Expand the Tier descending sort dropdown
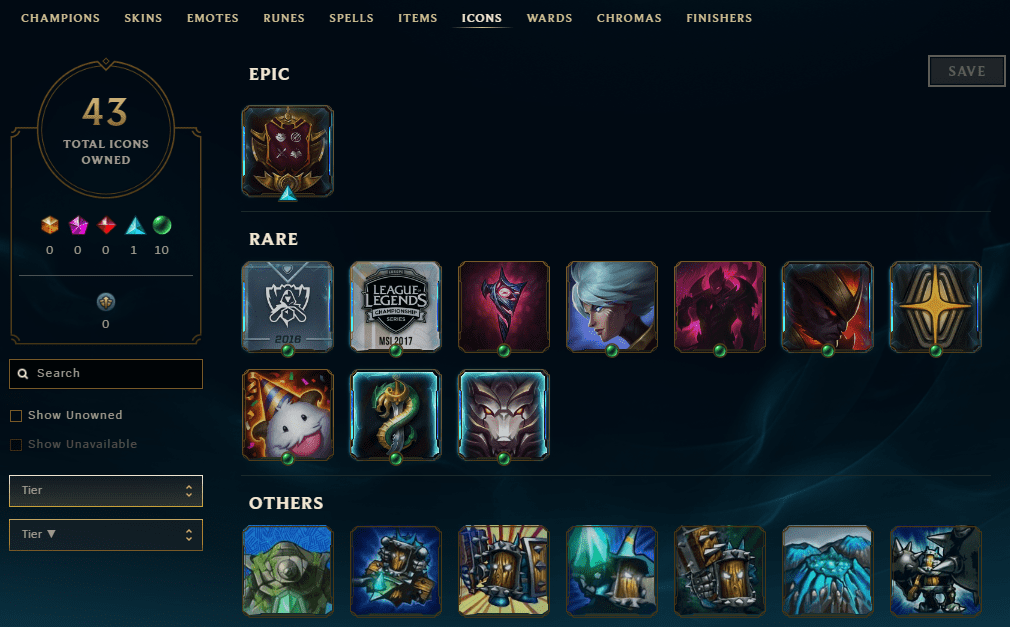This screenshot has width=1010, height=627. point(106,534)
